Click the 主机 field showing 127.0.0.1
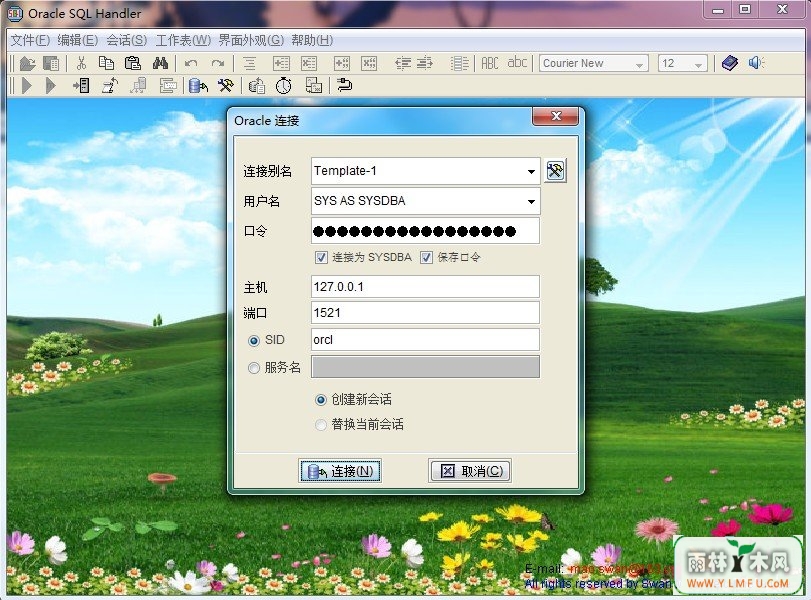 pos(425,287)
